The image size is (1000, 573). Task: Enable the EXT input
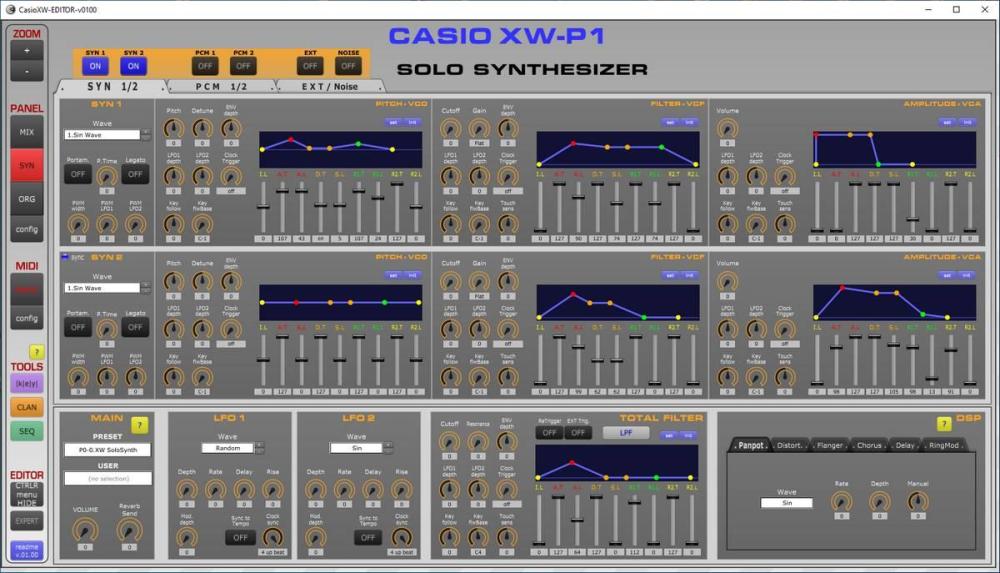(x=310, y=66)
